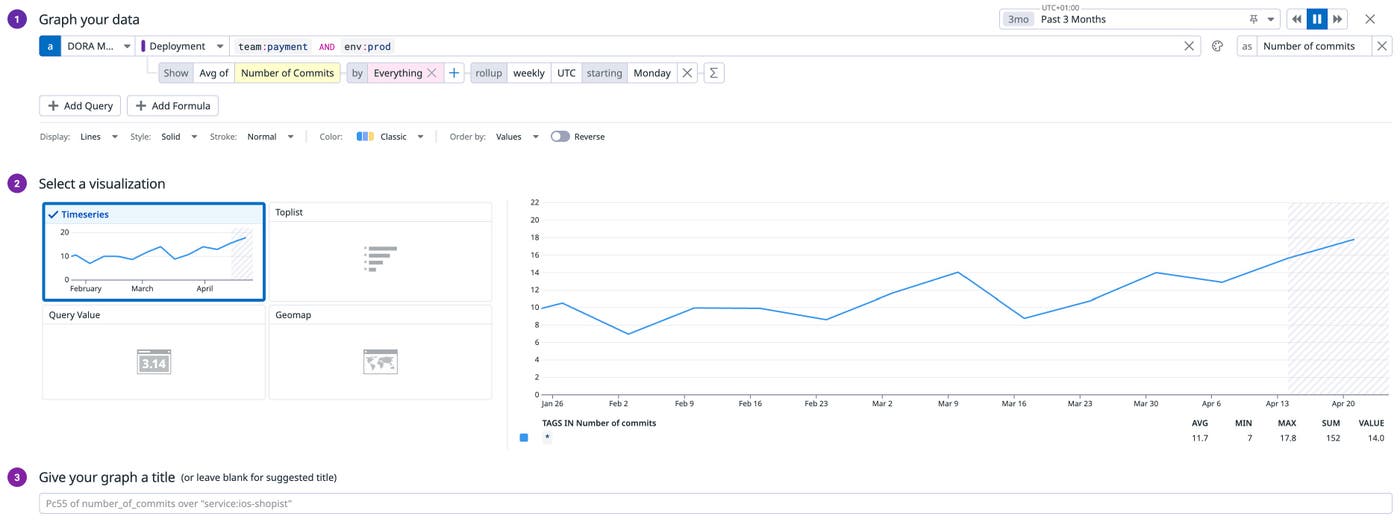The height and width of the screenshot is (525, 1400).
Task: Select the Timeseries visualization
Action: [x=154, y=252]
